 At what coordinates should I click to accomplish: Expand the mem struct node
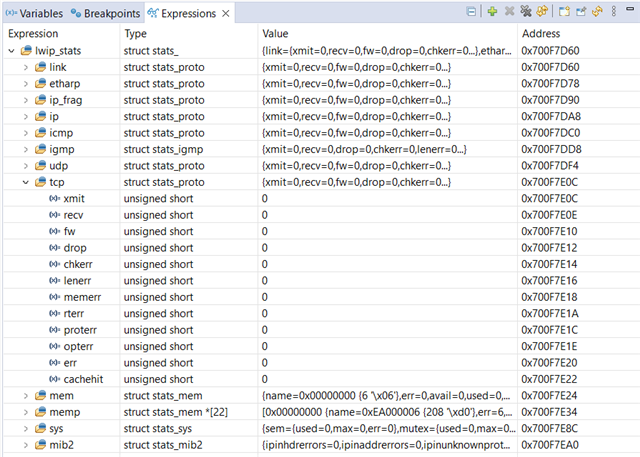coord(26,396)
